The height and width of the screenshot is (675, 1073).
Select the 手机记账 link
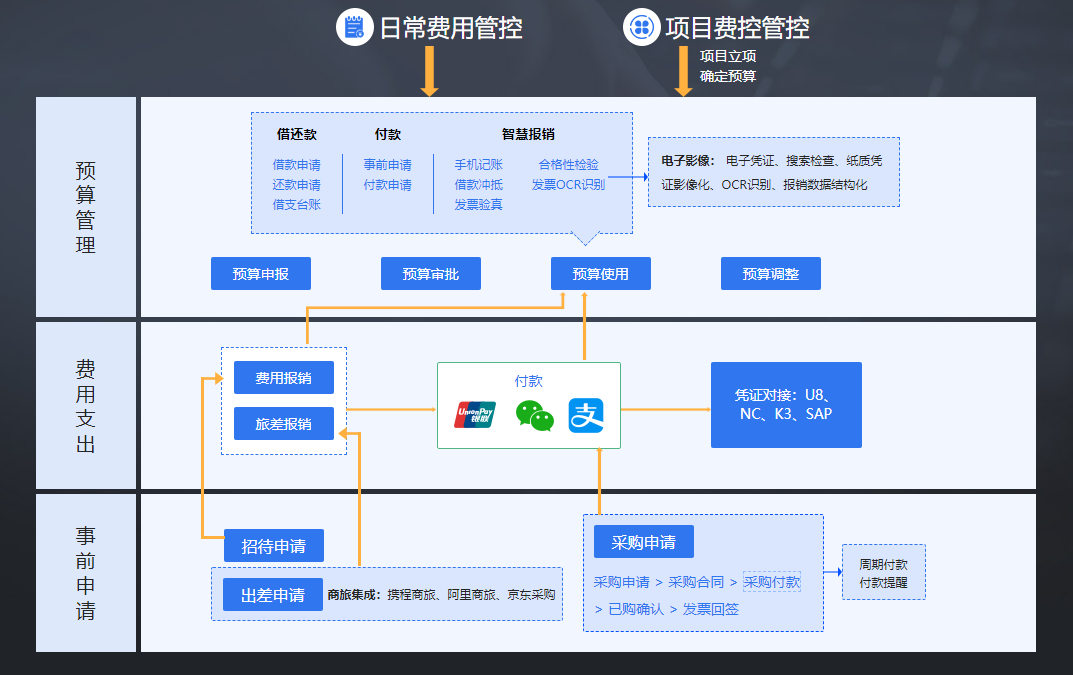coord(478,165)
